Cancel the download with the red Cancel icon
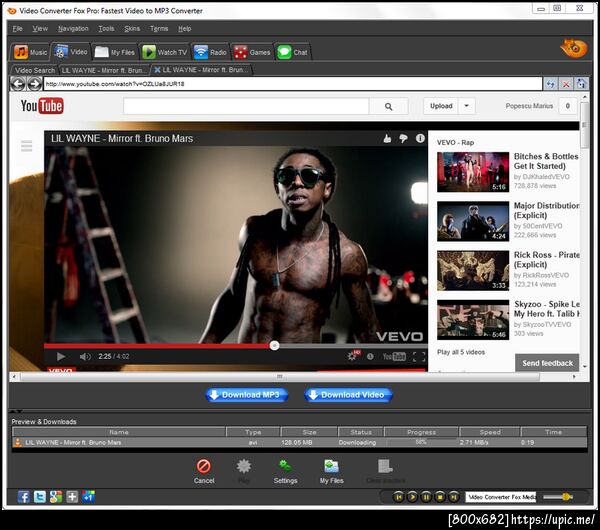This screenshot has width=600, height=530. (x=204, y=471)
